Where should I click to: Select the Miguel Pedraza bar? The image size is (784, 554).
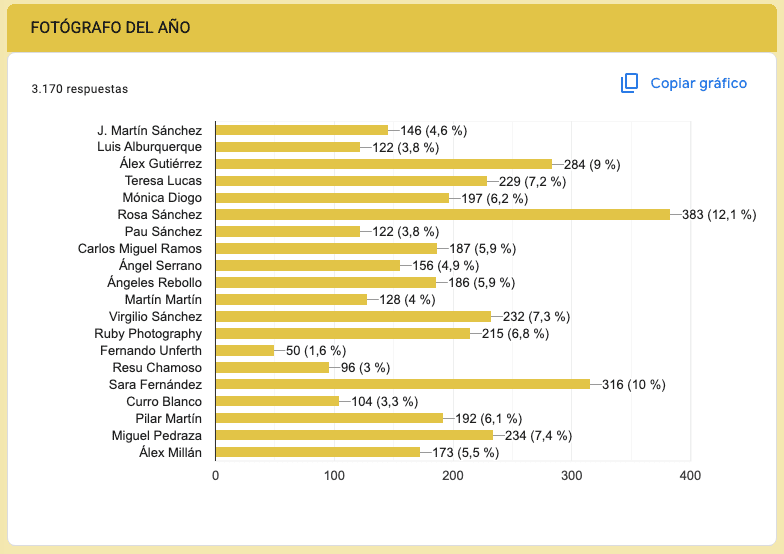pyautogui.click(x=354, y=436)
